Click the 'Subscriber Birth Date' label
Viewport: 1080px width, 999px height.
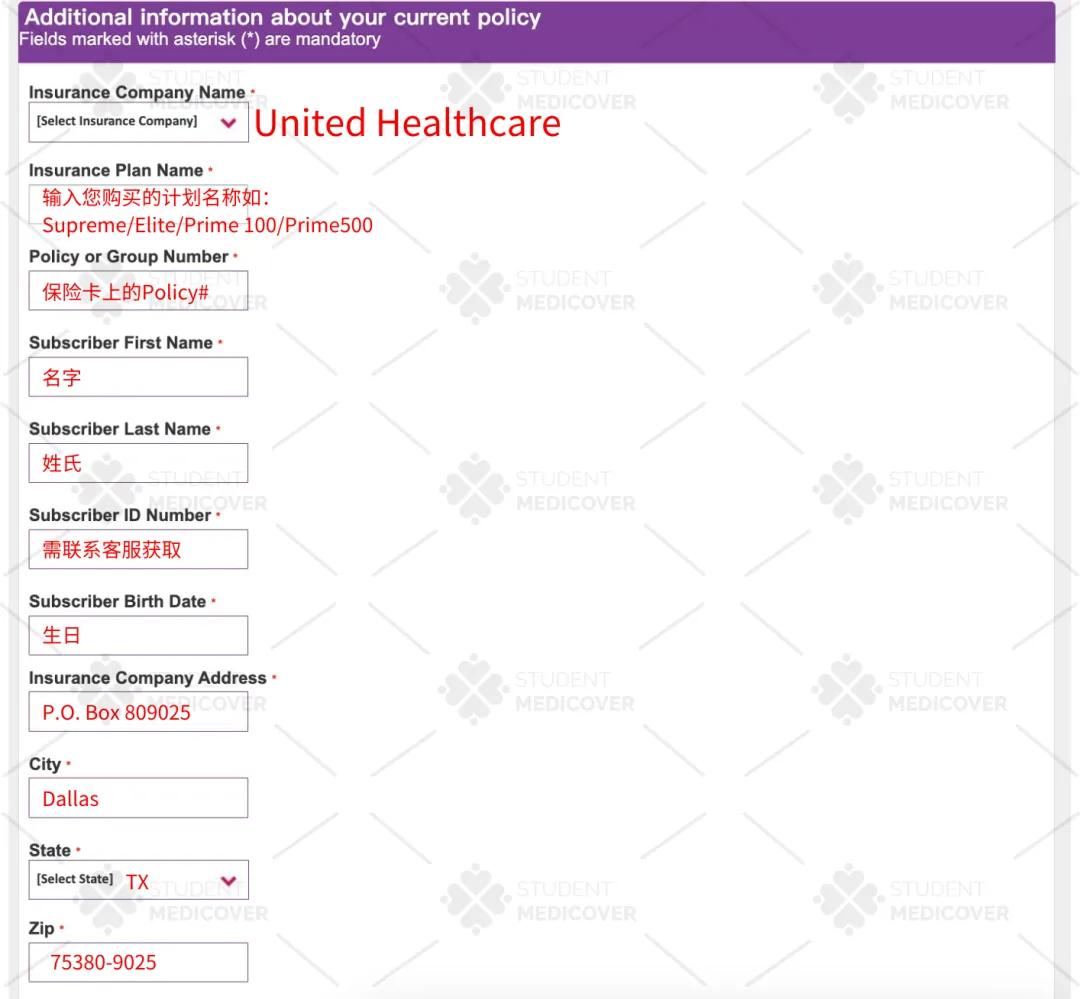pos(118,601)
